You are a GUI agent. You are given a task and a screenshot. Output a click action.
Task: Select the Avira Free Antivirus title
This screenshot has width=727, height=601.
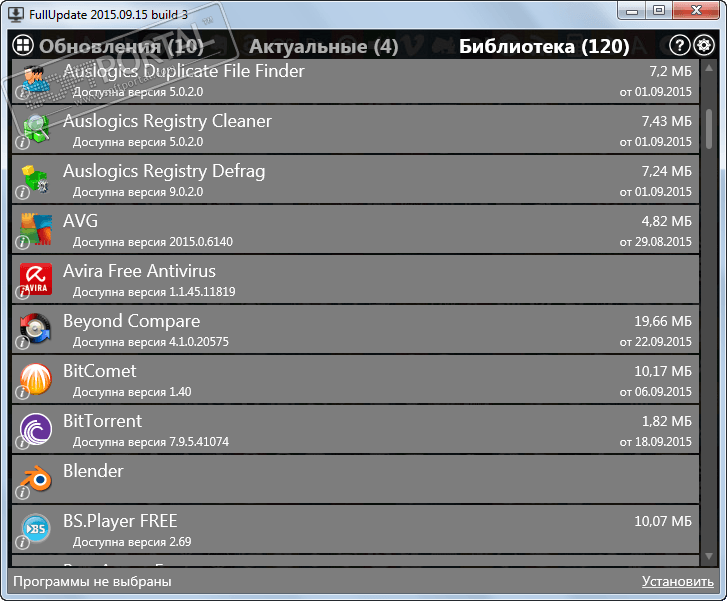140,271
